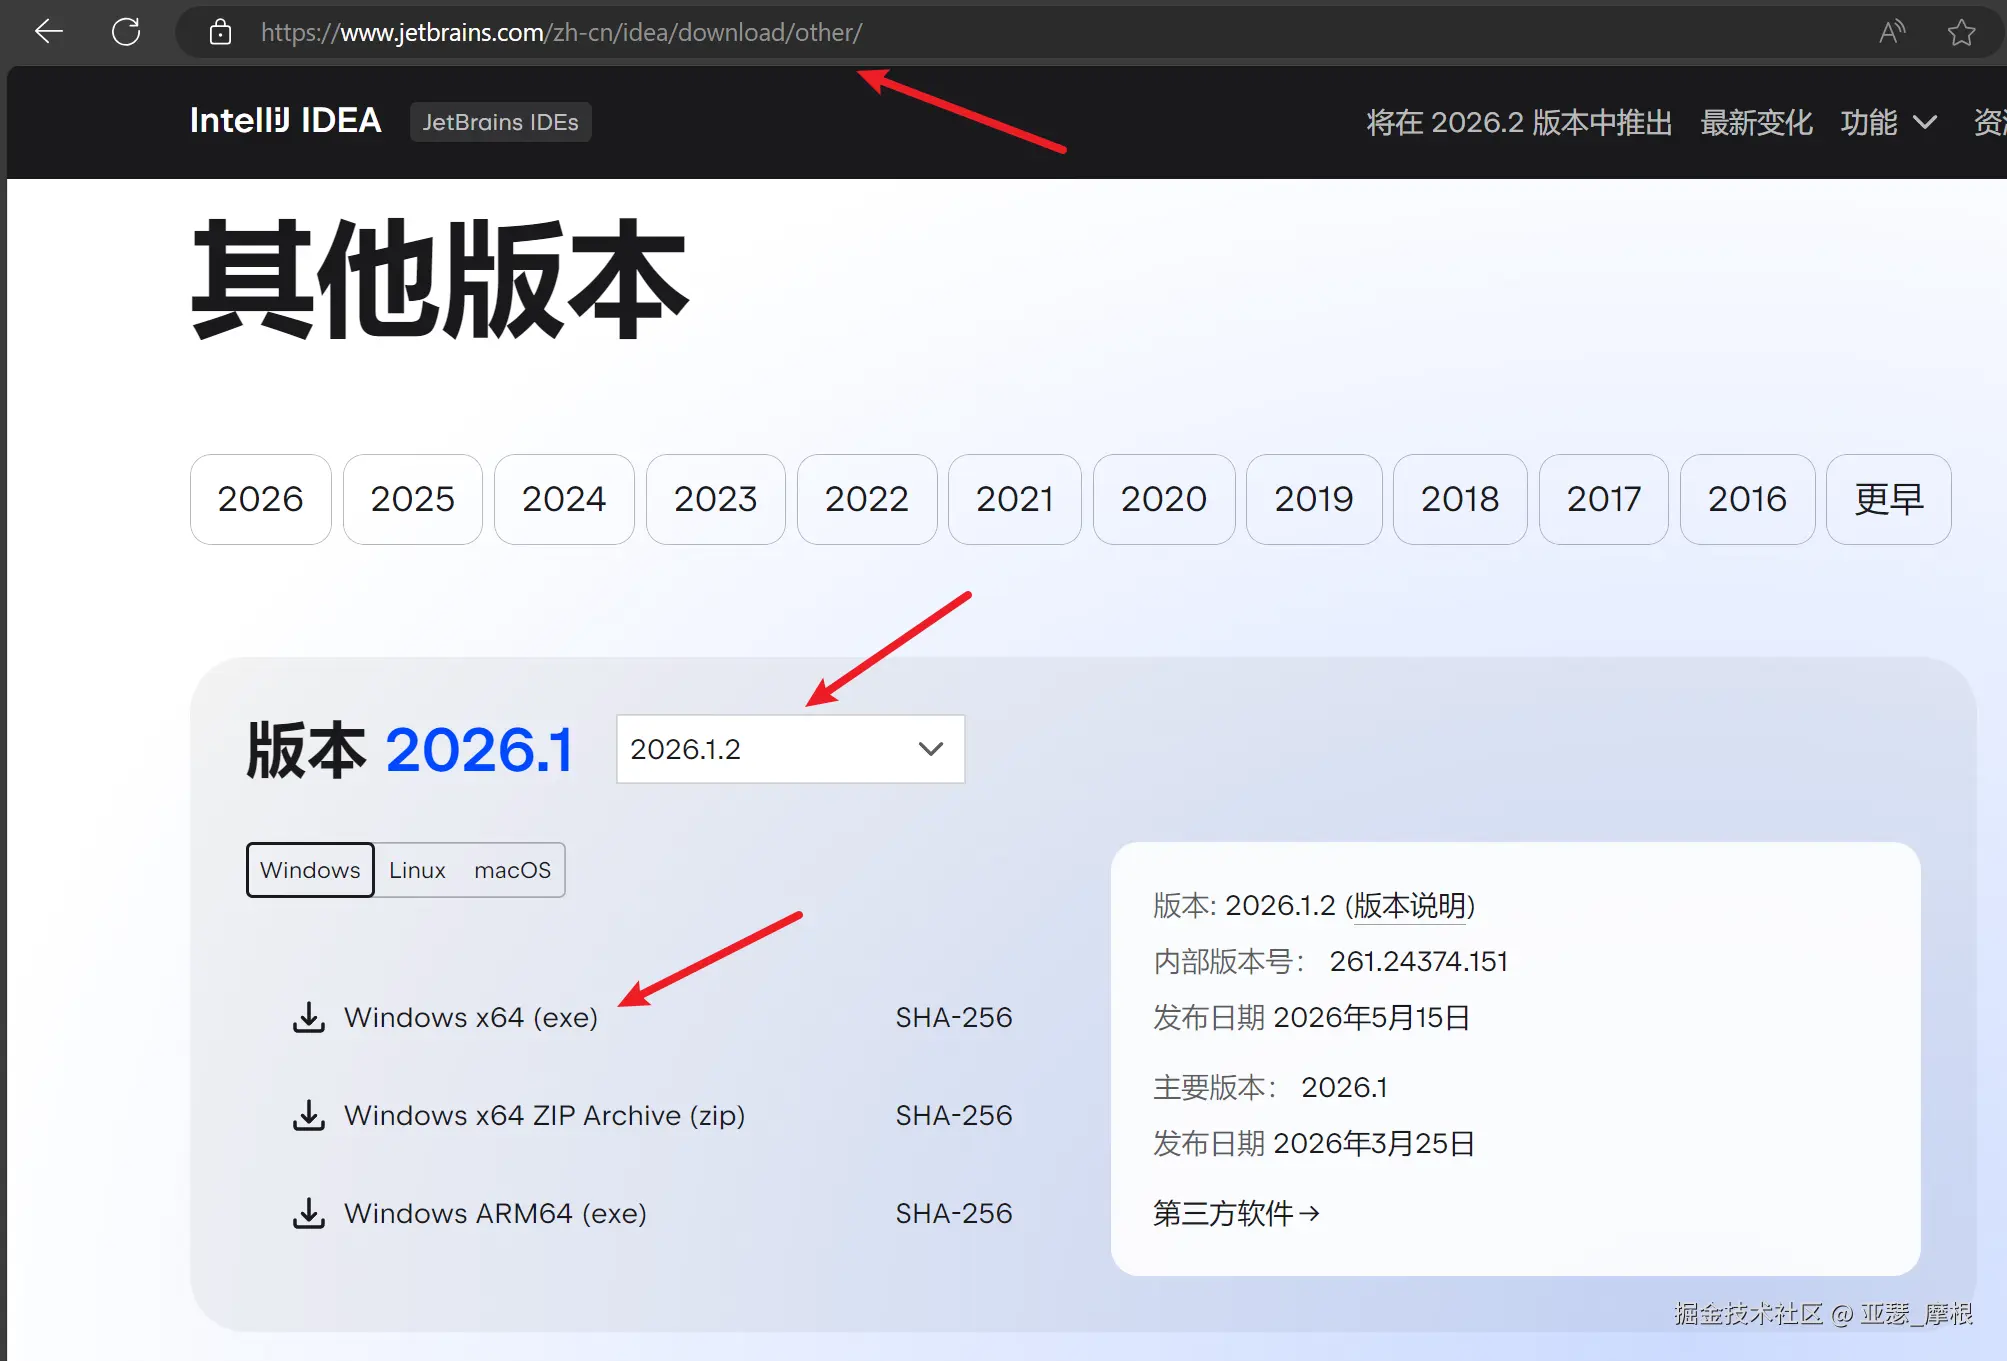Switch to the 2017 year tab
Viewport: 2007px width, 1361px height.
(1603, 499)
